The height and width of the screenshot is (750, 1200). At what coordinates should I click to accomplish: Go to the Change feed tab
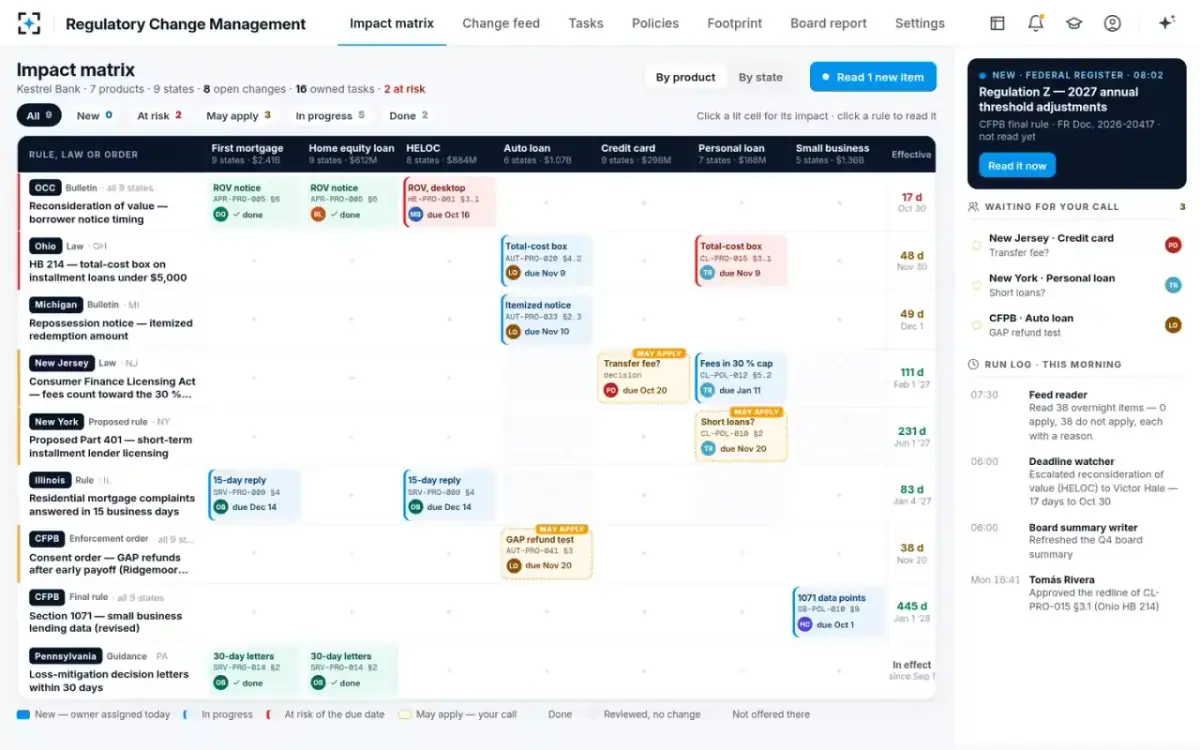coord(501,23)
